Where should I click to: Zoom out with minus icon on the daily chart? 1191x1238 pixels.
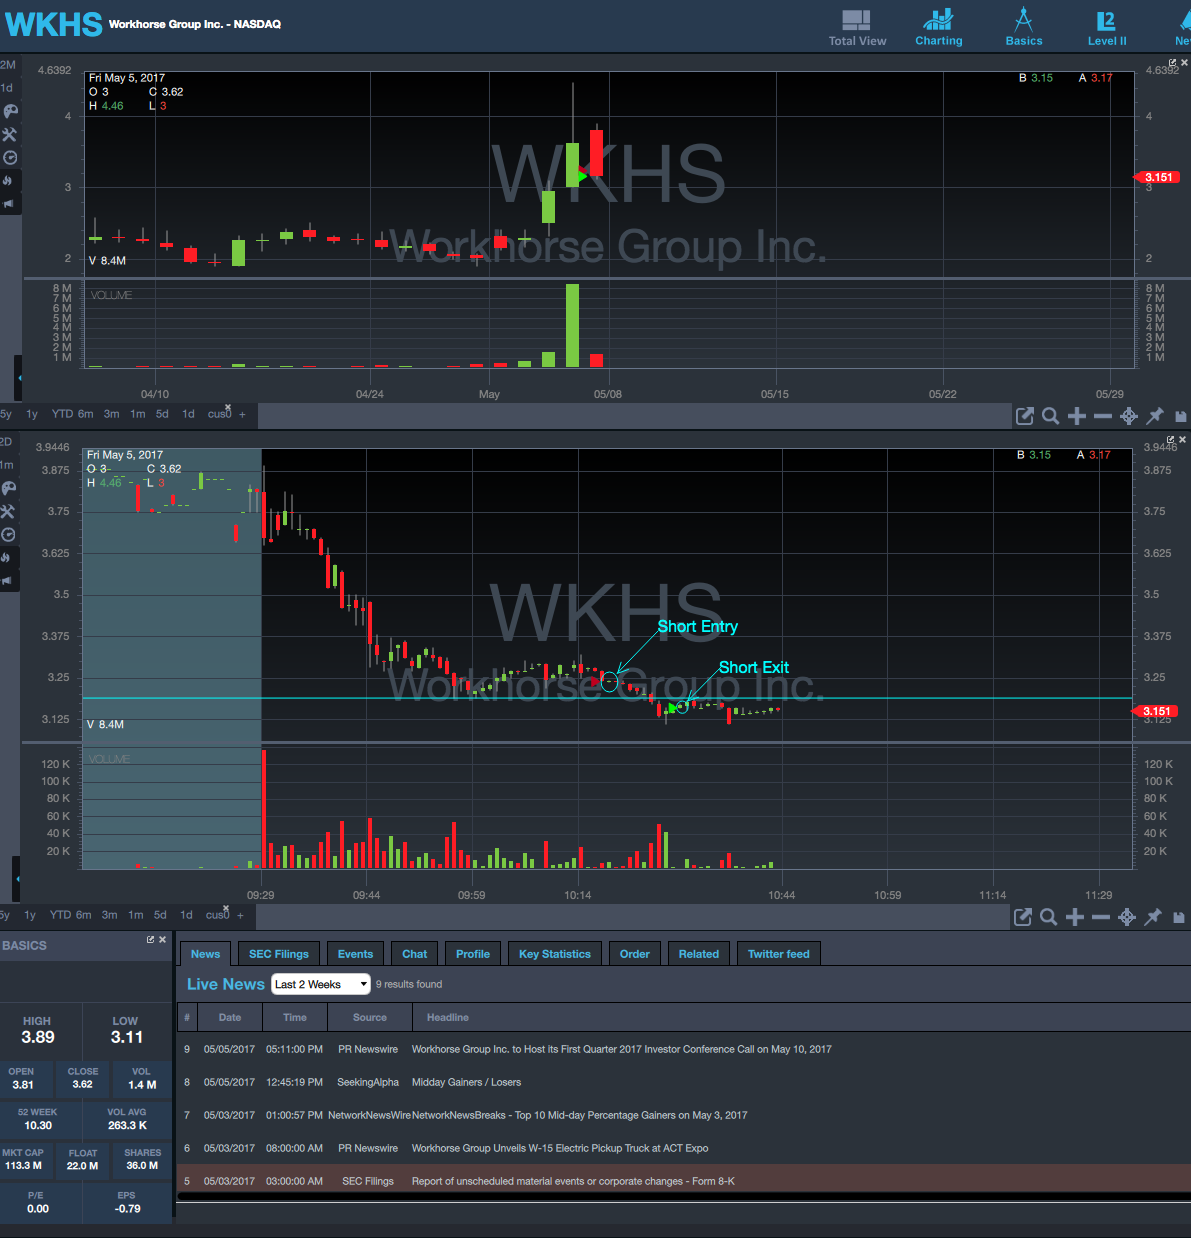1103,416
